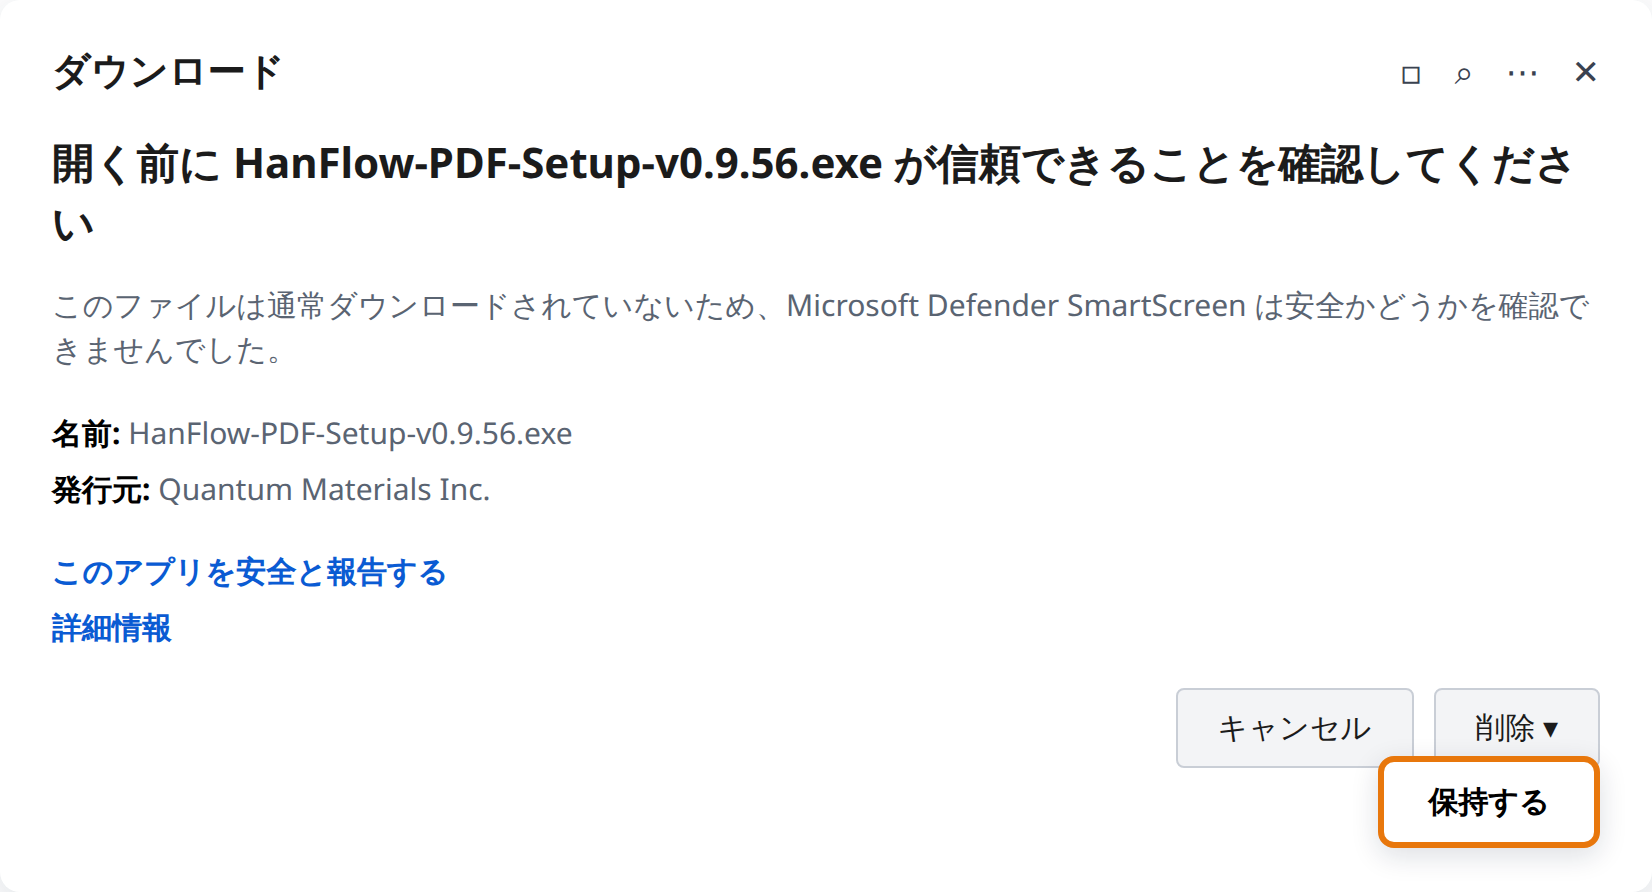
Task: Select 保持する from the dropdown menu
Action: (x=1489, y=803)
